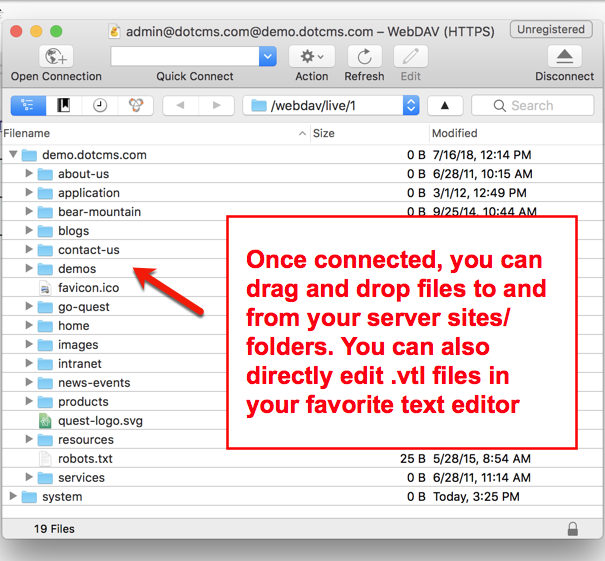Go back with the left arrow
Viewport: 605px width, 561px height.
click(x=180, y=105)
